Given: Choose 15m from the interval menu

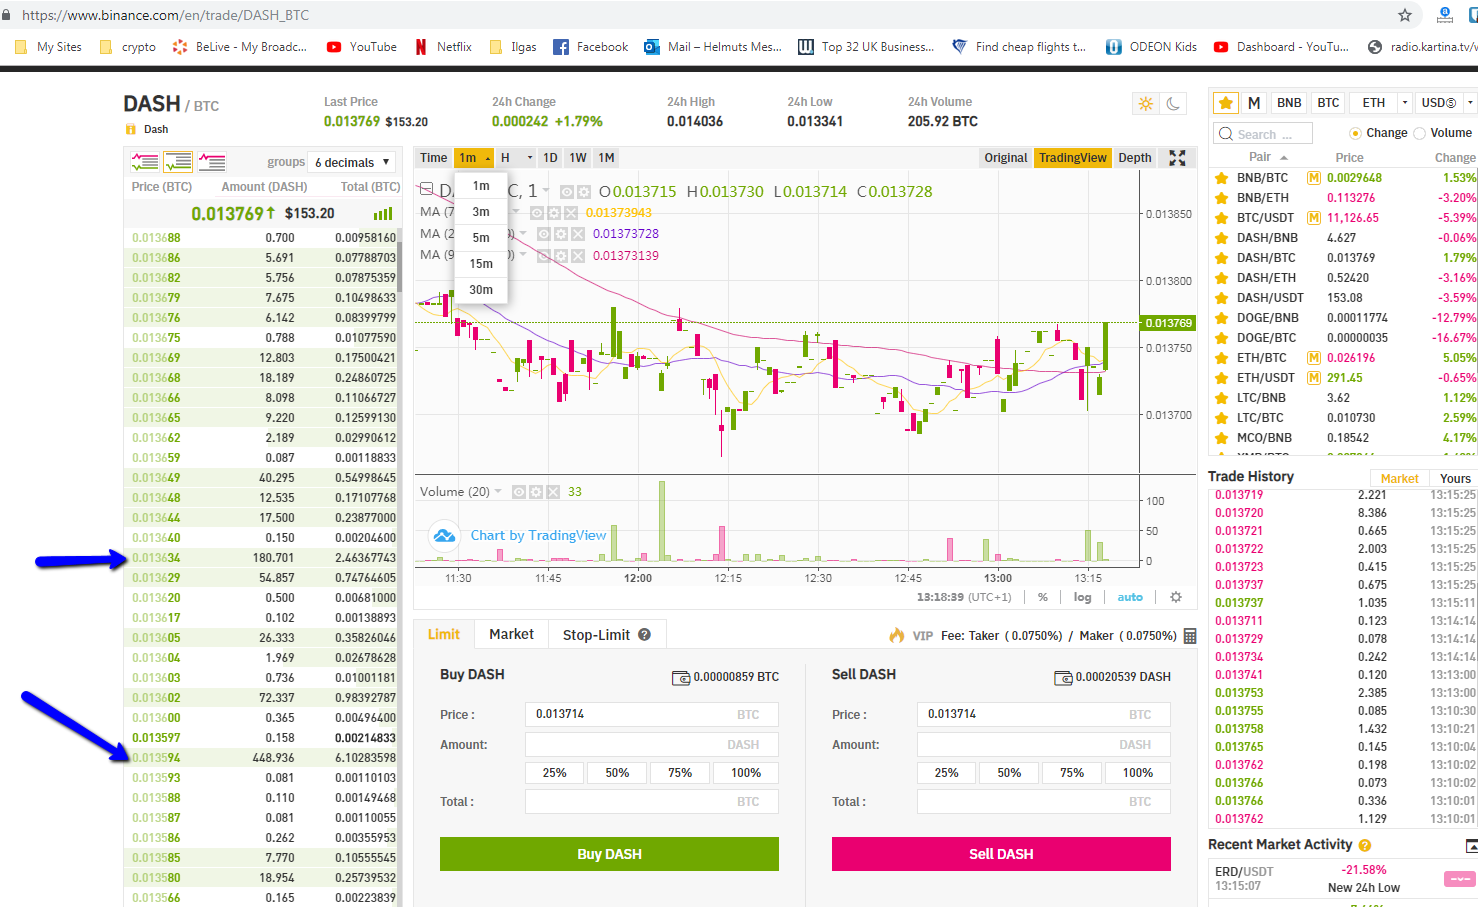Looking at the screenshot, I should (481, 264).
